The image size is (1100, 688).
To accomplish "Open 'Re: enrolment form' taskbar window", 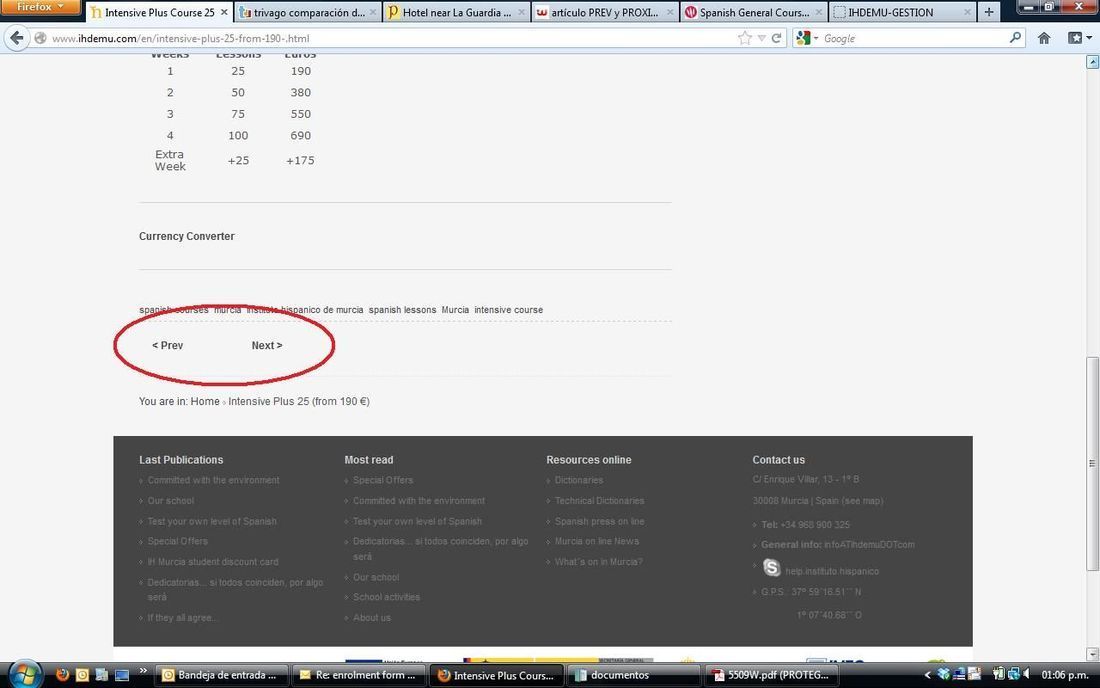I will [358, 675].
